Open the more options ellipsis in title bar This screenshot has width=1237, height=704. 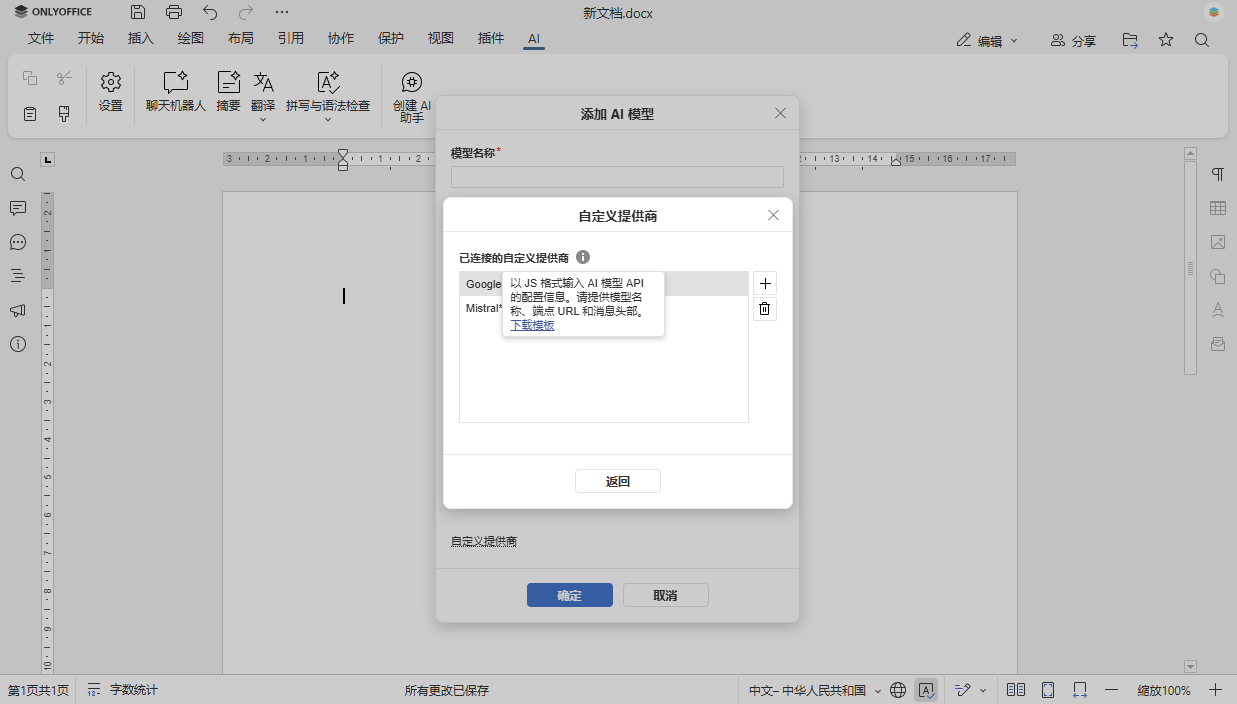pos(282,13)
